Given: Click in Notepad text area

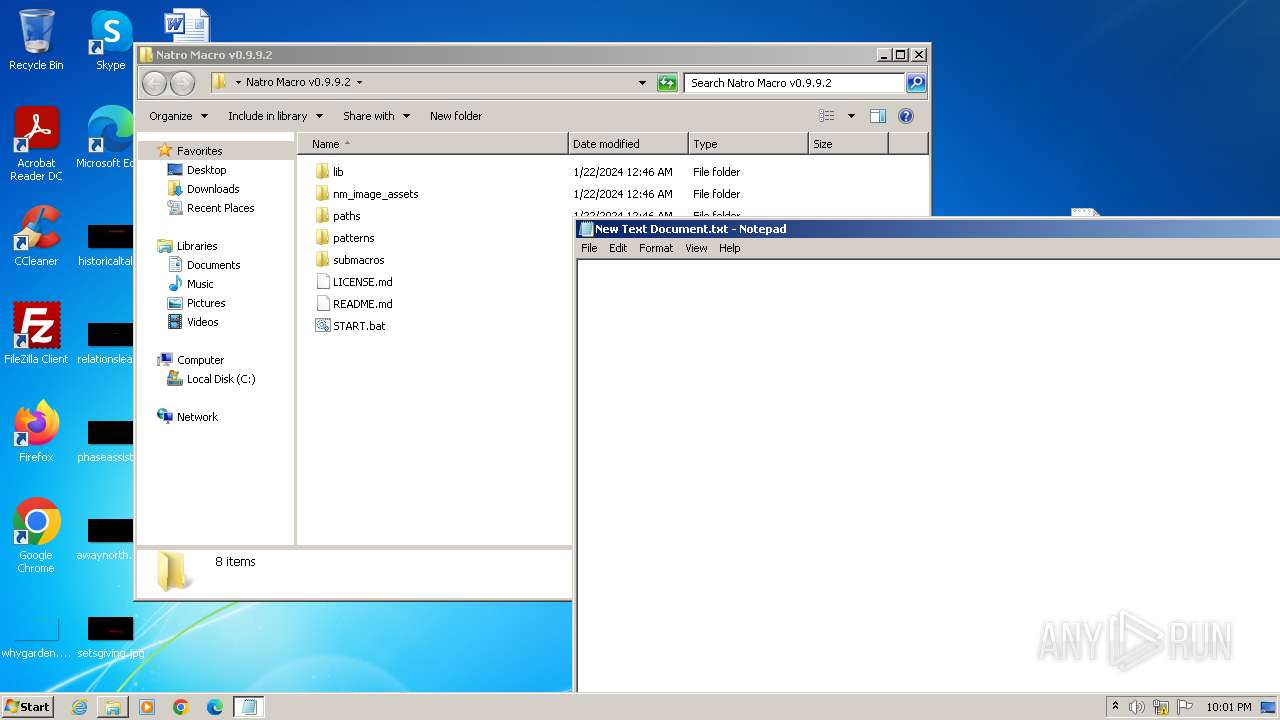Looking at the screenshot, I should 928,475.
